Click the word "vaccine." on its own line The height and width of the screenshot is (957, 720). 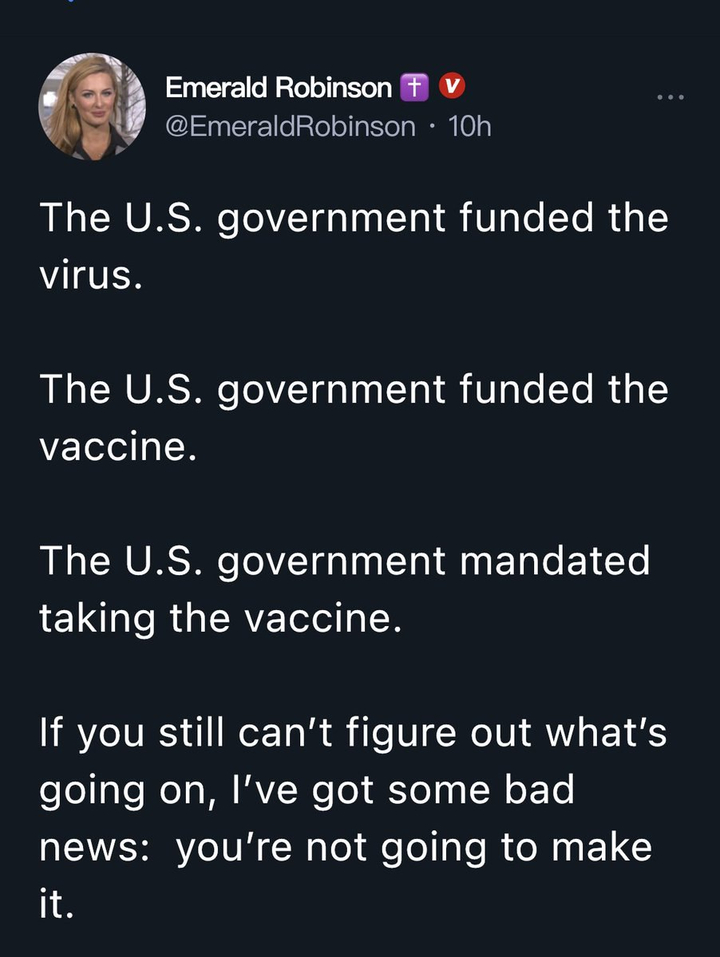point(113,447)
